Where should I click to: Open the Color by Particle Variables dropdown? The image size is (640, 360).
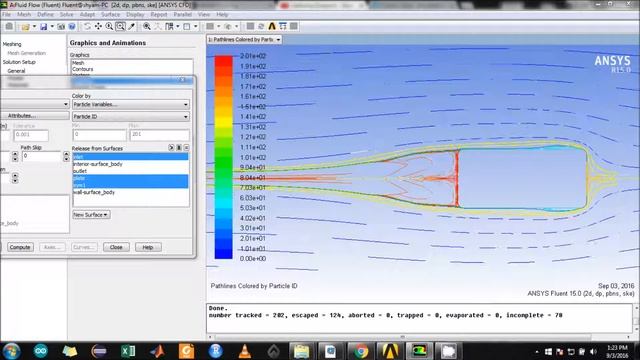131,104
